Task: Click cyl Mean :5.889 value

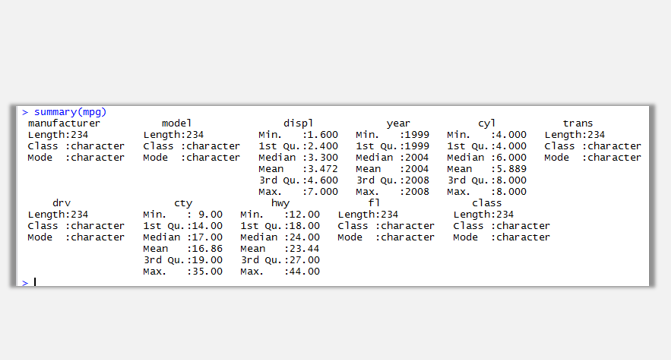Action: (487, 169)
